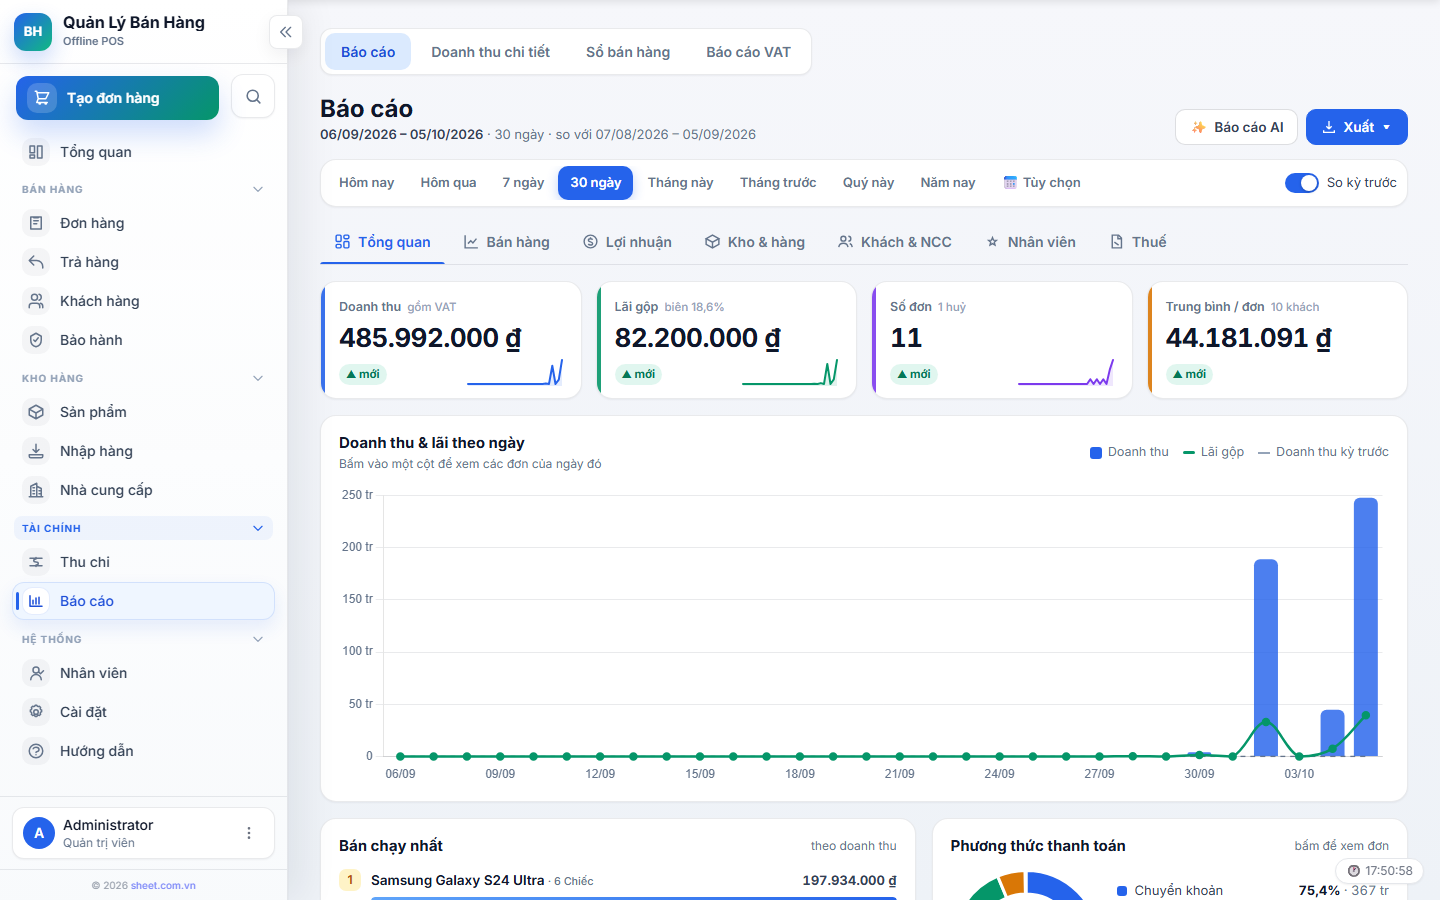
Task: Select the 7 ngày time range
Action: [x=523, y=183]
